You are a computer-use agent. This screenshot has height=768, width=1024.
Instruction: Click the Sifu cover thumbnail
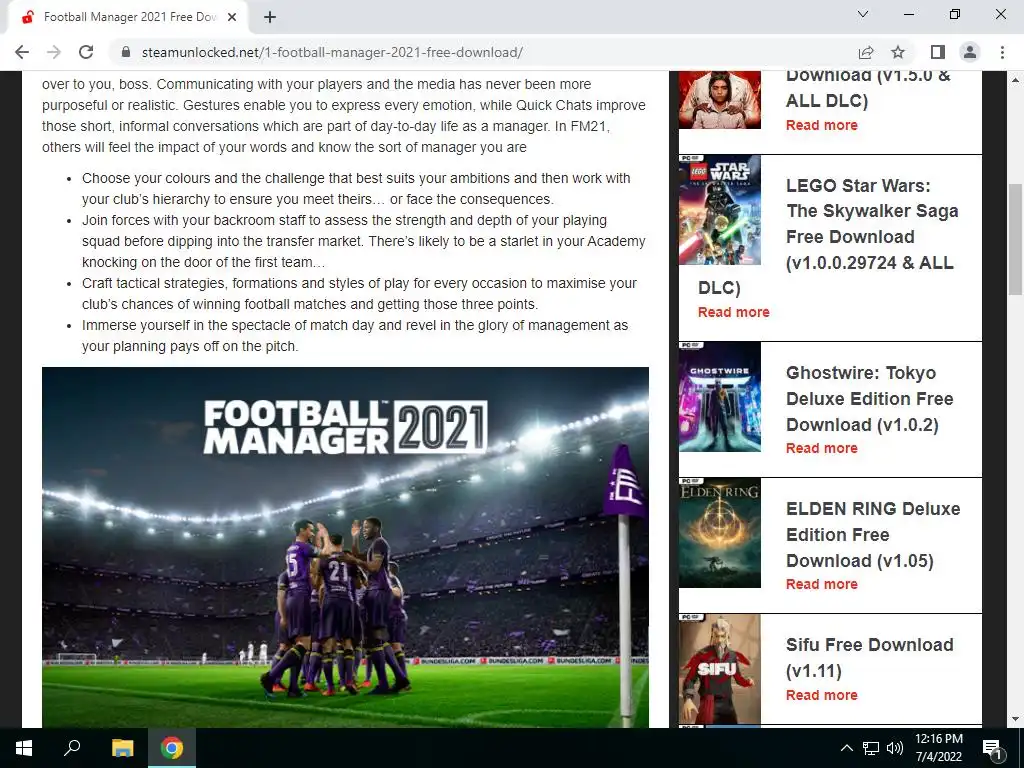tap(720, 668)
